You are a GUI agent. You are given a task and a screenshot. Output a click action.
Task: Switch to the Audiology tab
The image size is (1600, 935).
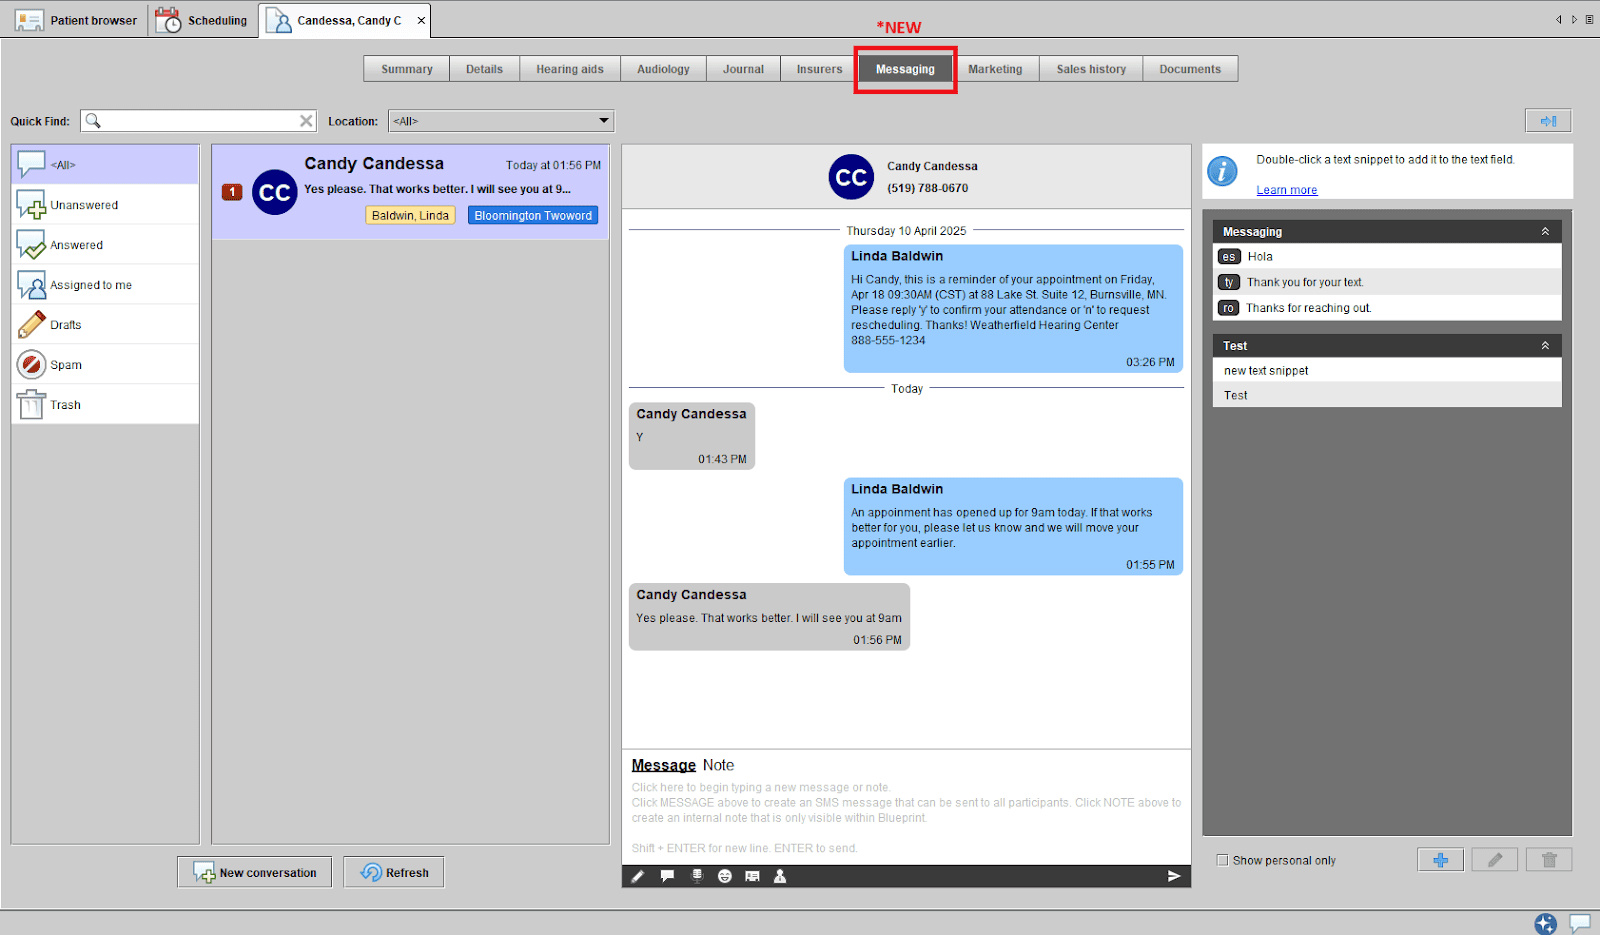(663, 69)
